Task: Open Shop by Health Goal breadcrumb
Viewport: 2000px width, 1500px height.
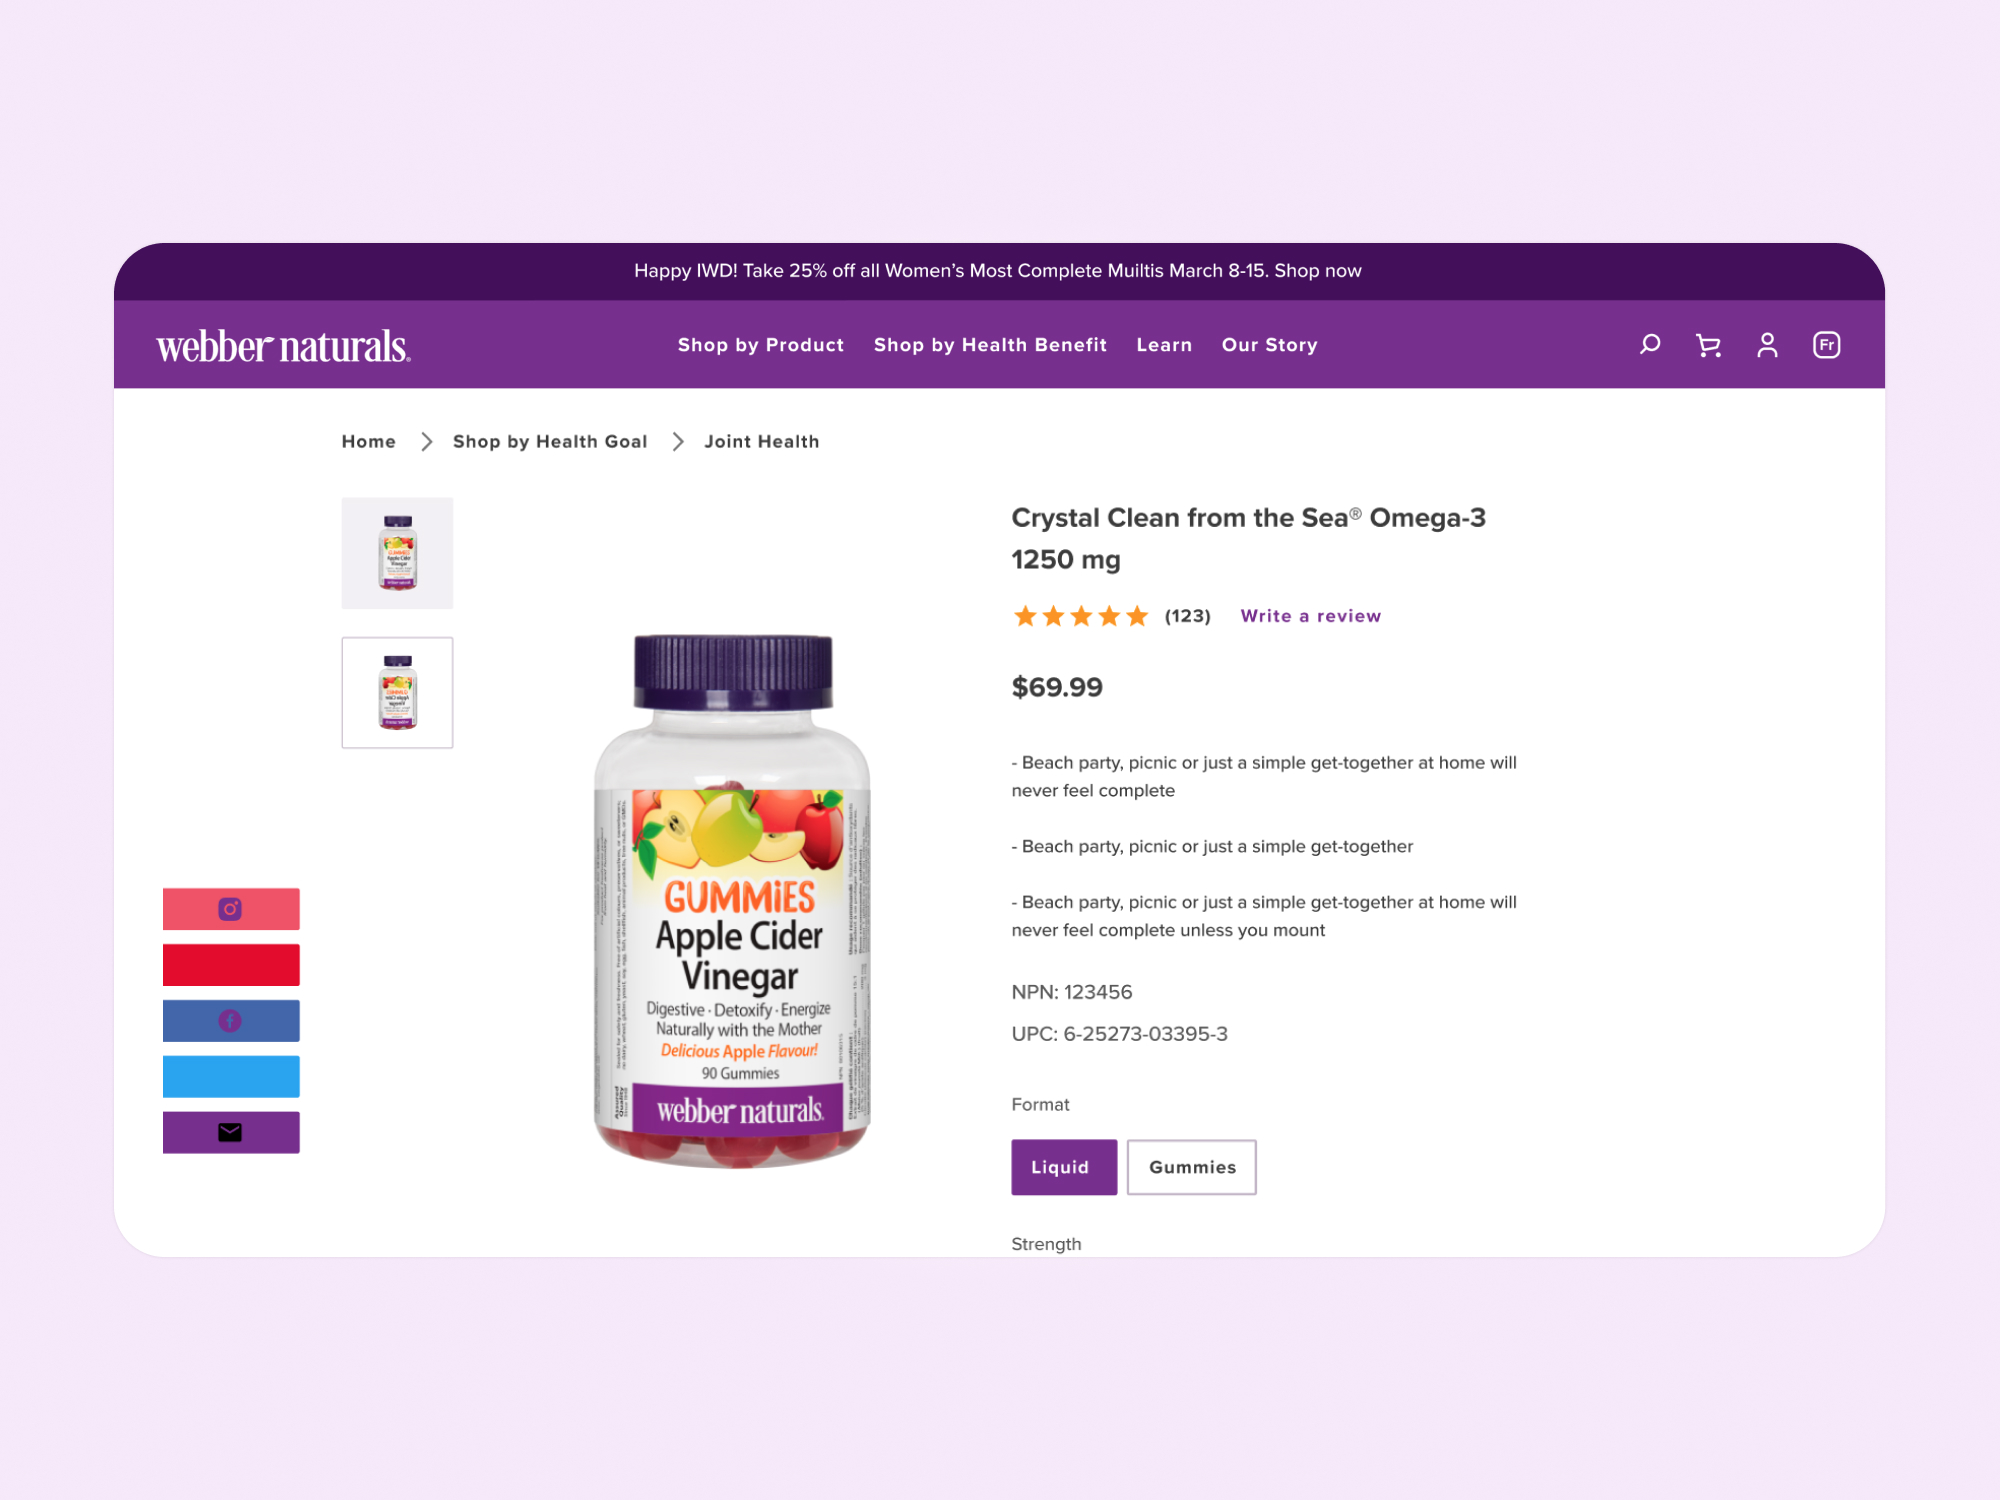Action: pos(550,441)
